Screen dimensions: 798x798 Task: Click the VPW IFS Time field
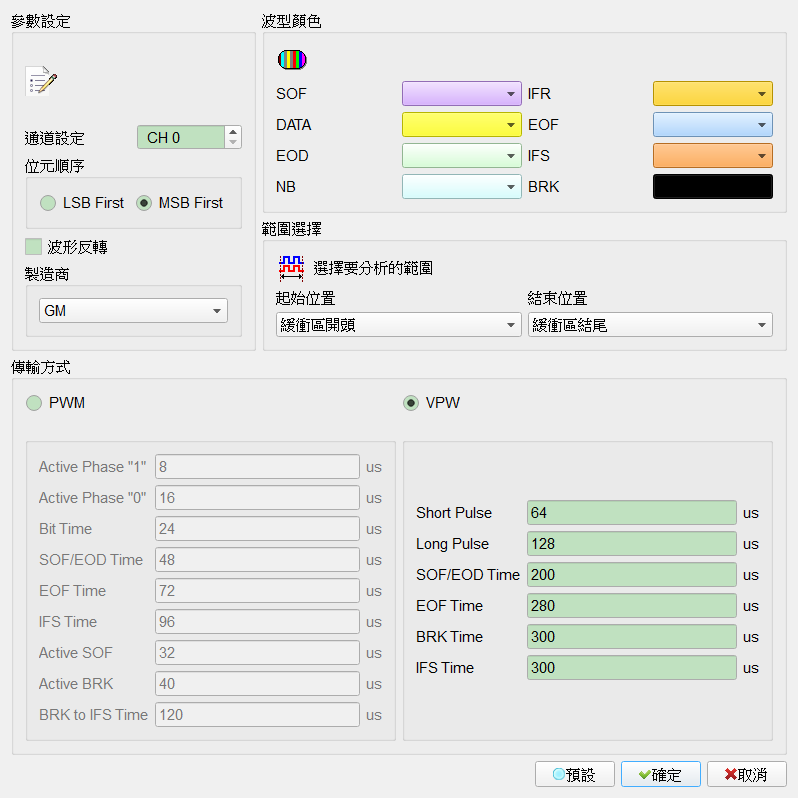tap(632, 668)
